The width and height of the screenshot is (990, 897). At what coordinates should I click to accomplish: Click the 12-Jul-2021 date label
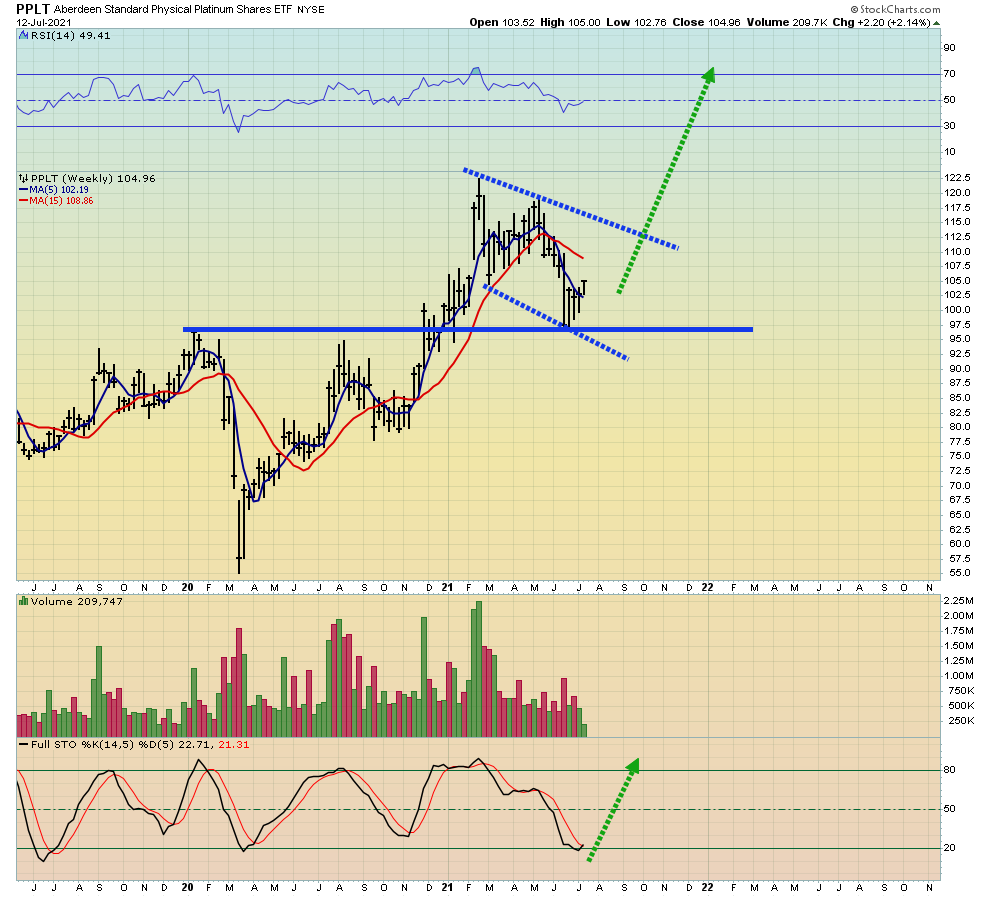(x=44, y=23)
